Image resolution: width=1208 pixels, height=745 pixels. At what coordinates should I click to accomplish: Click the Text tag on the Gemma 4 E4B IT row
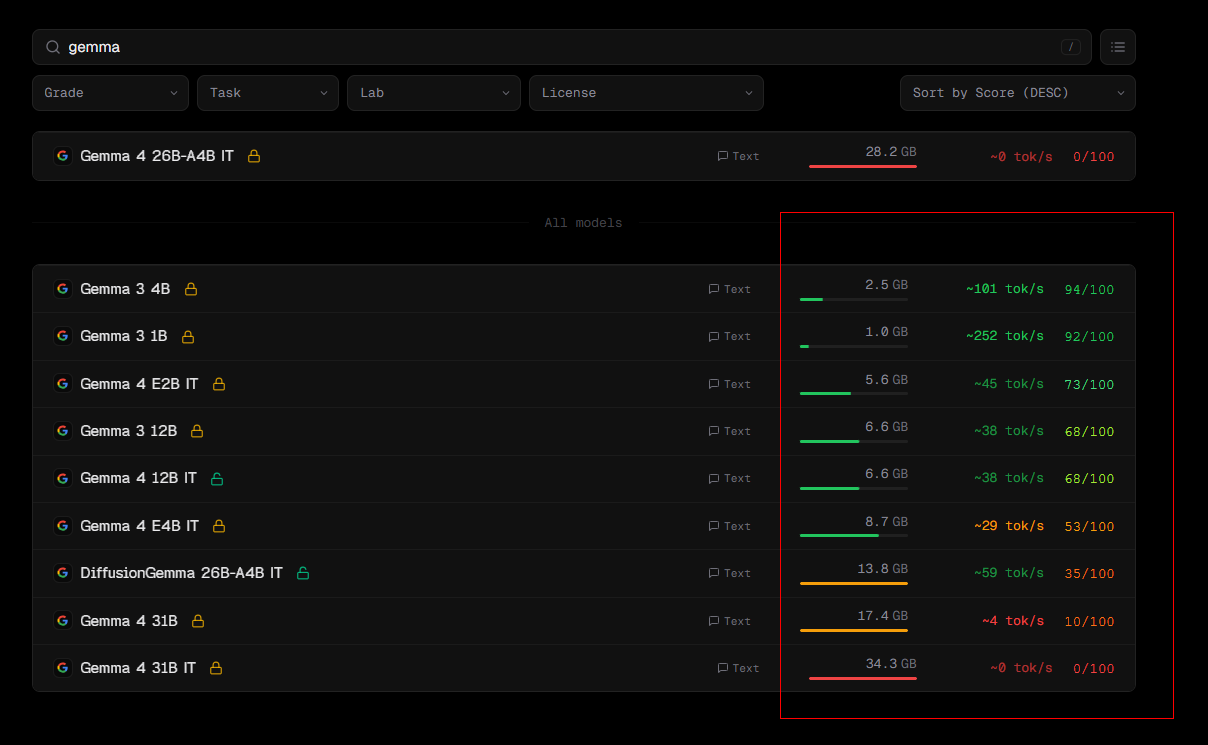point(729,526)
